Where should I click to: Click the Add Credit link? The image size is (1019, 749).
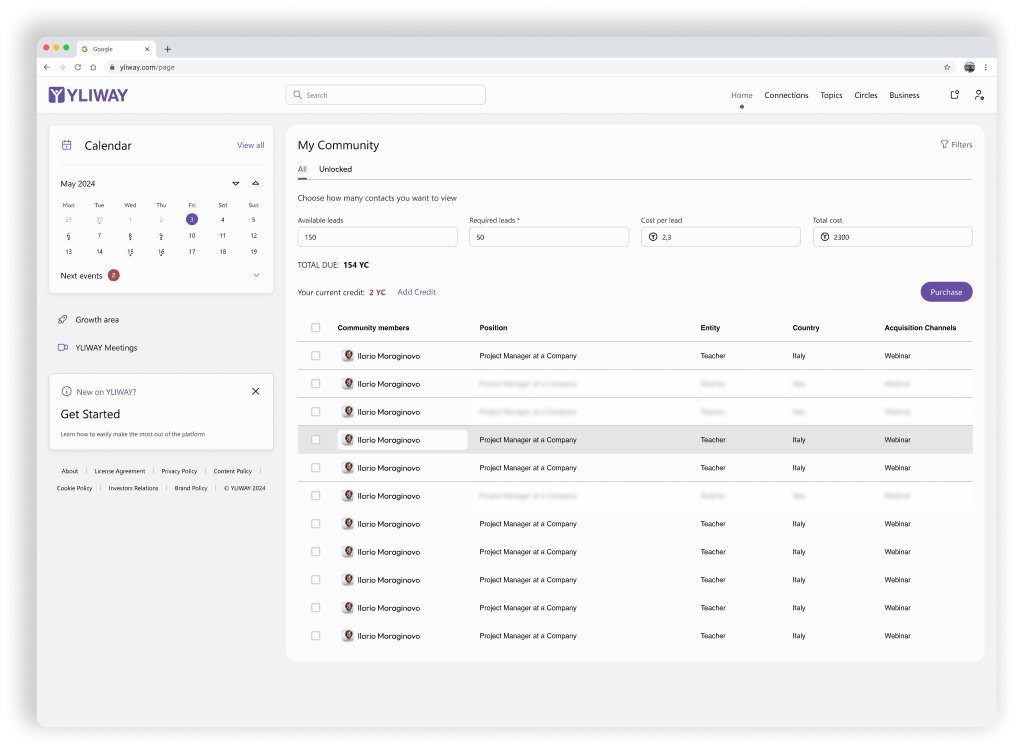coord(417,292)
